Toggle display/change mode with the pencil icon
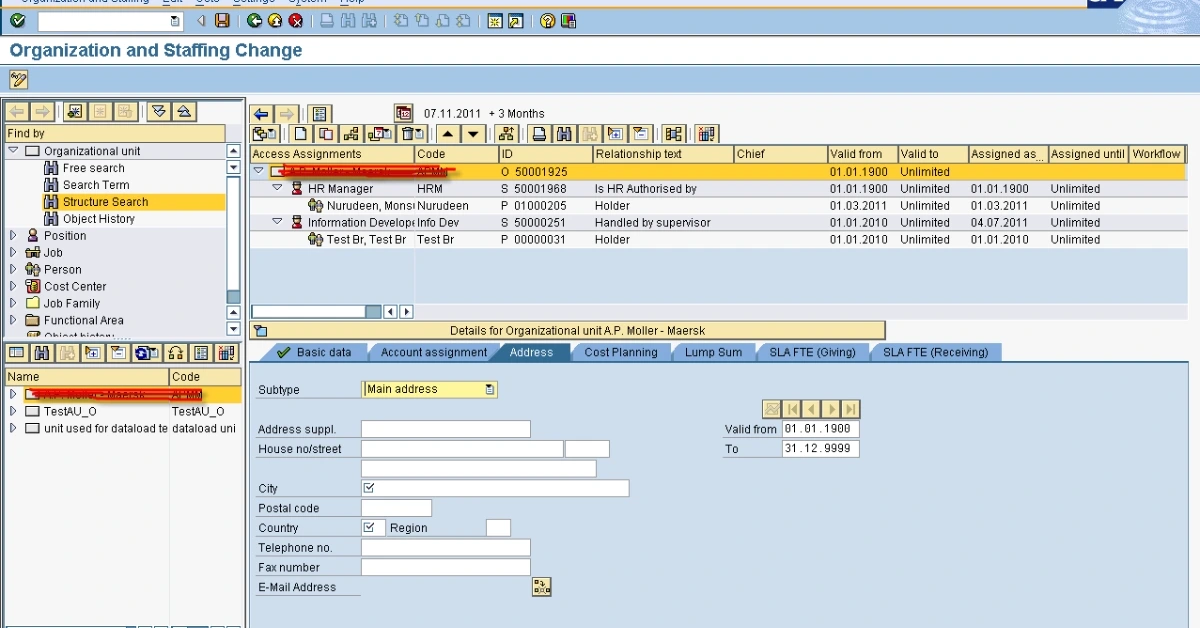Viewport: 1200px width, 628px height. pyautogui.click(x=18, y=80)
